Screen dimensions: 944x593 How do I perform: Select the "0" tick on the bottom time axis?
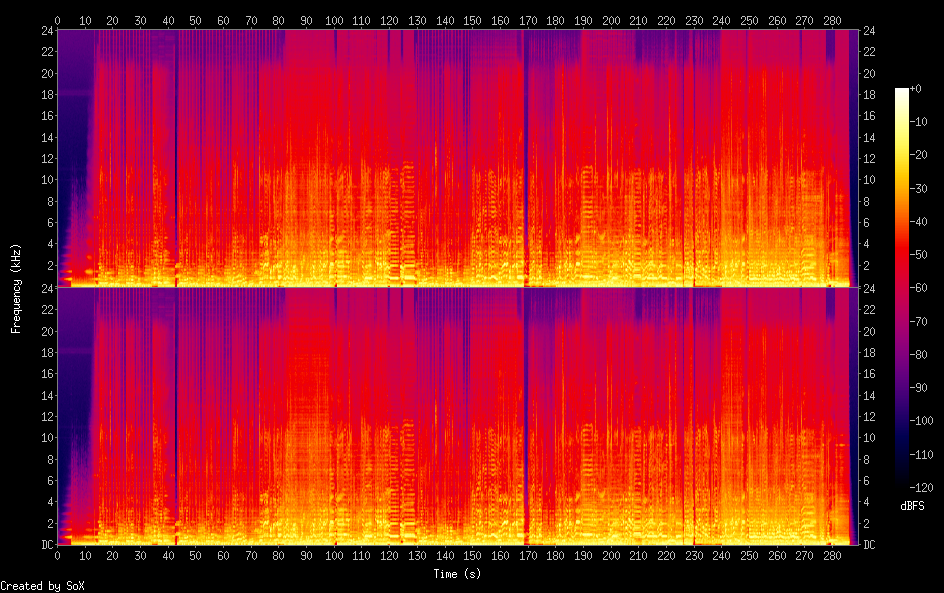pos(58,556)
